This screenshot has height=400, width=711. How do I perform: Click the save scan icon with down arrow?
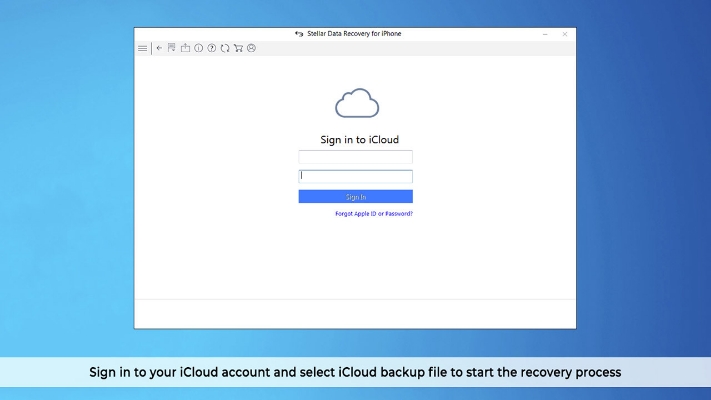171,48
